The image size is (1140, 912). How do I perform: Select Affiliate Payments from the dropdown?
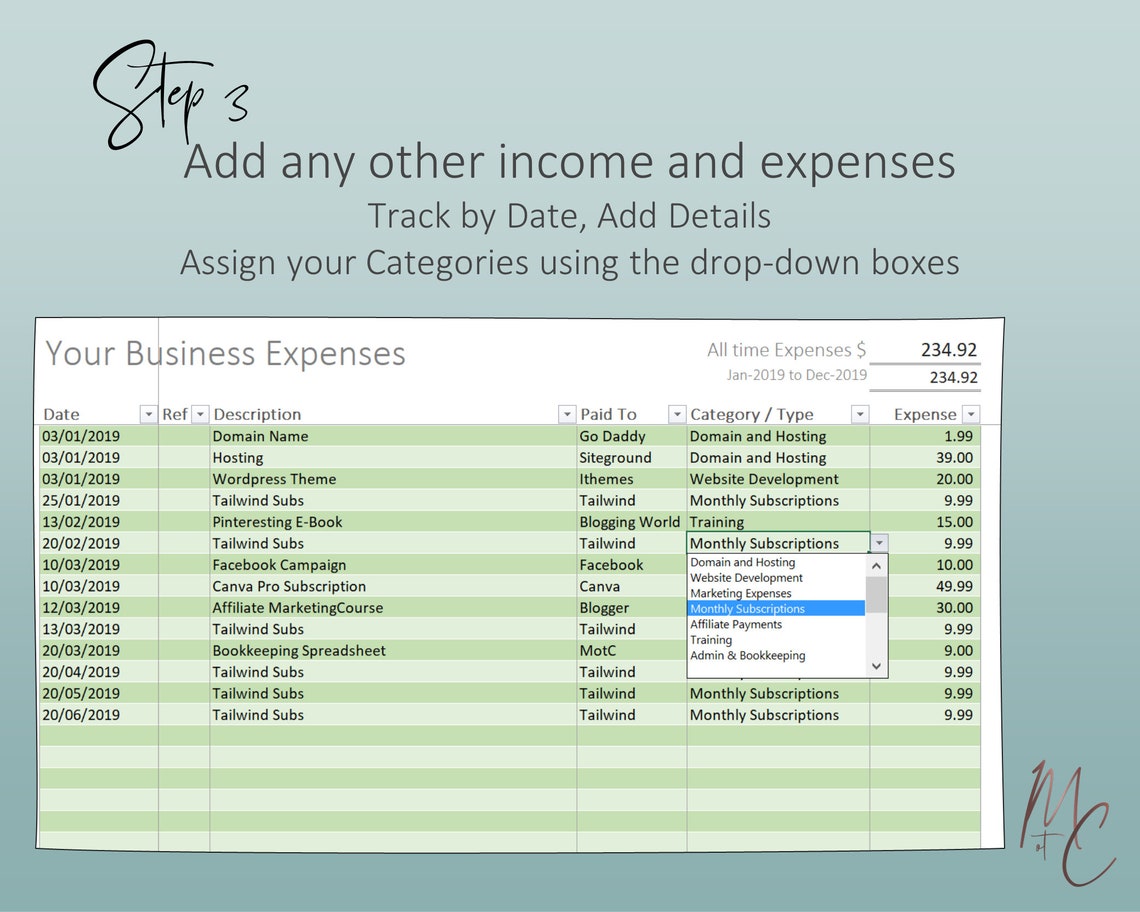[735, 623]
